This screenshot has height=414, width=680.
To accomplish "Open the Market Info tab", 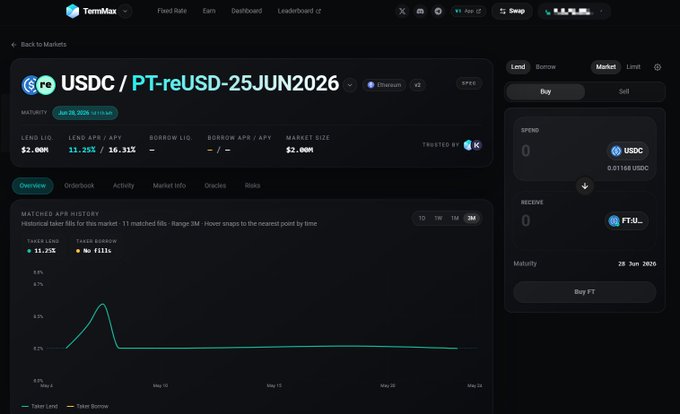I will tap(169, 186).
